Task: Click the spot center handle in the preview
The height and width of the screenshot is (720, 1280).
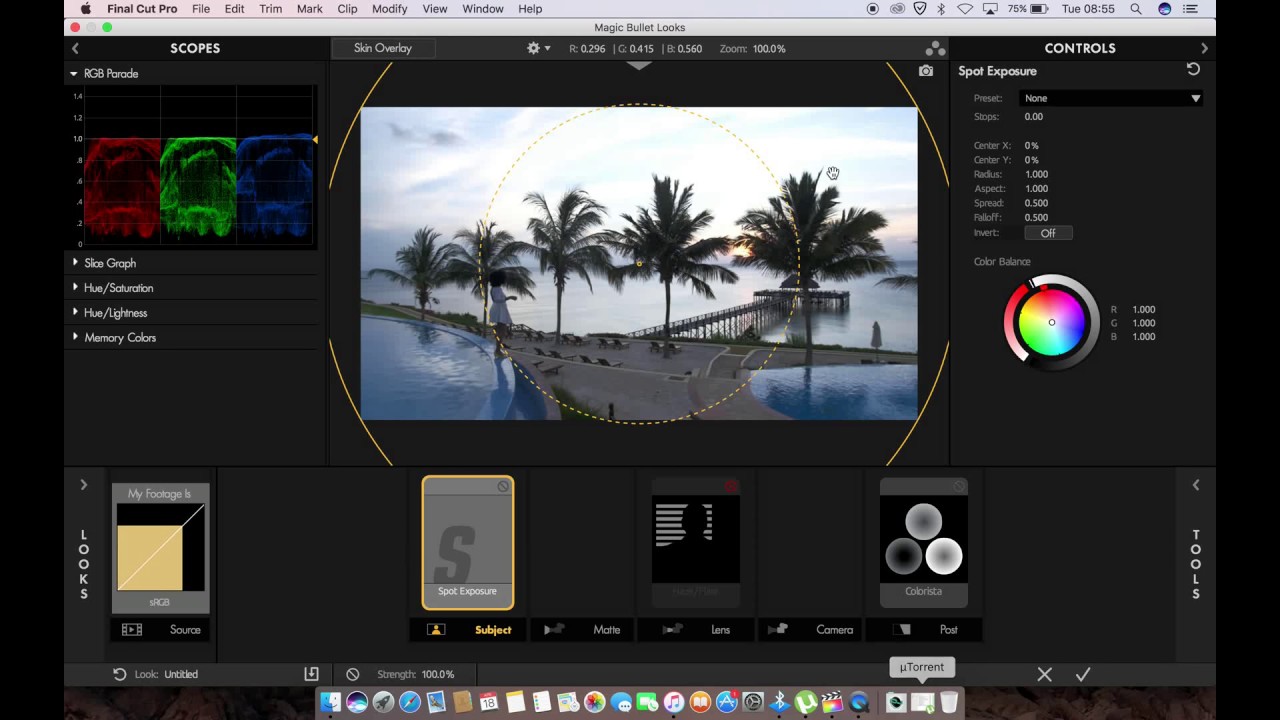Action: pos(639,264)
